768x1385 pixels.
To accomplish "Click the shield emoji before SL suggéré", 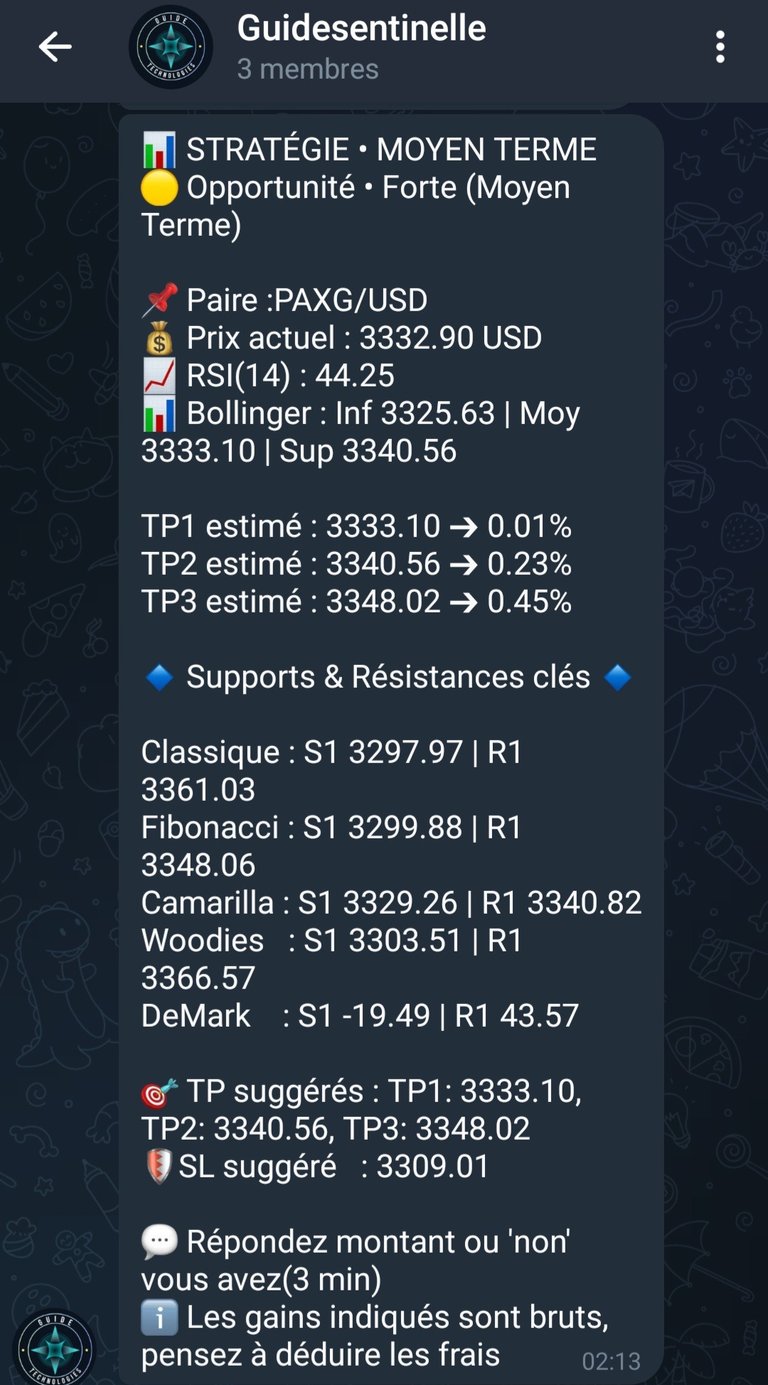I will 157,1167.
